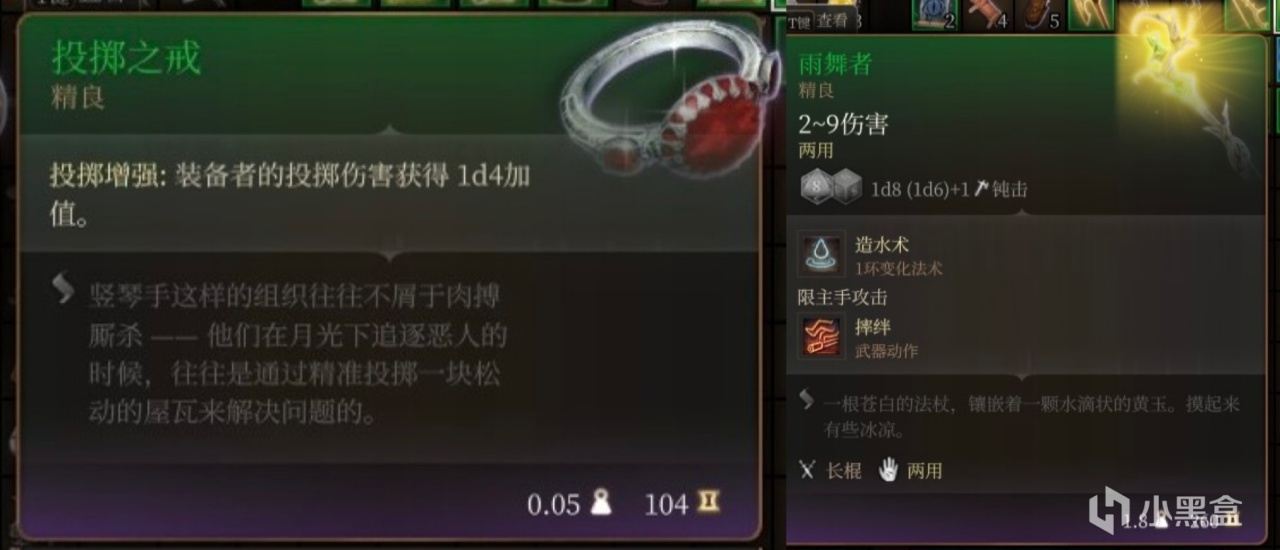Select hotbar slot numbered 2
This screenshot has height=550, width=1280.
(x=934, y=13)
